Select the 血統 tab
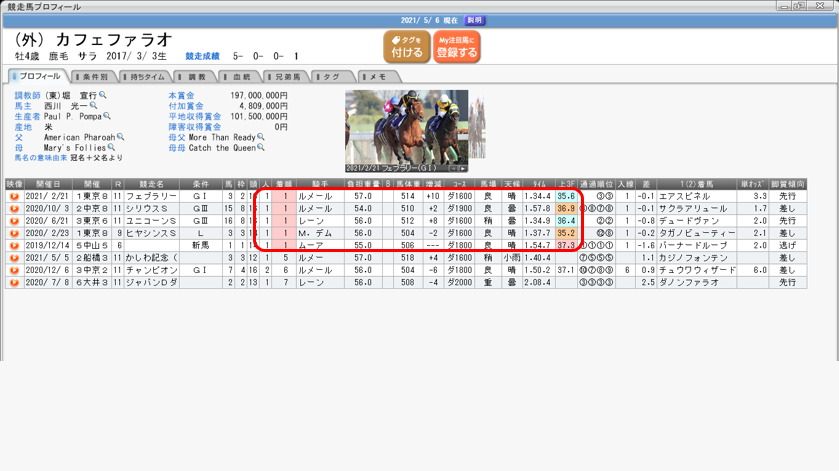839x471 pixels. coord(238,77)
